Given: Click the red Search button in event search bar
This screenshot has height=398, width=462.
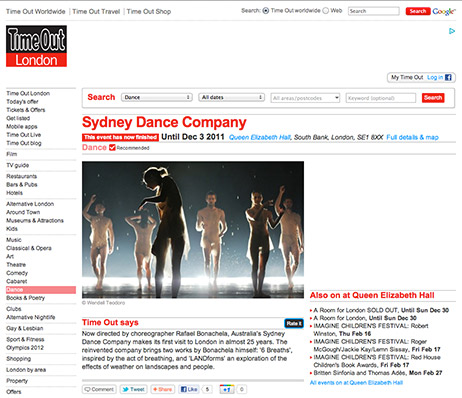Looking at the screenshot, I should click(x=433, y=98).
